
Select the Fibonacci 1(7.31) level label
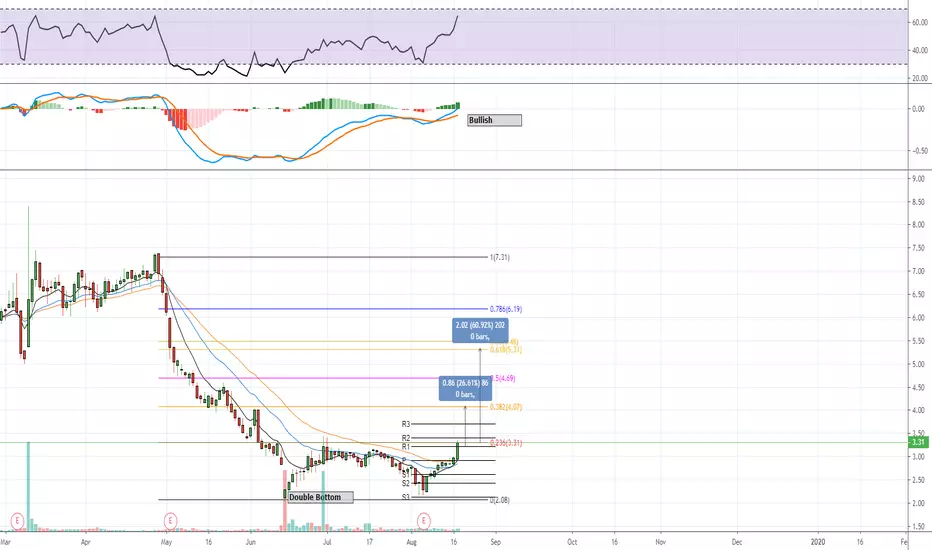click(x=499, y=257)
